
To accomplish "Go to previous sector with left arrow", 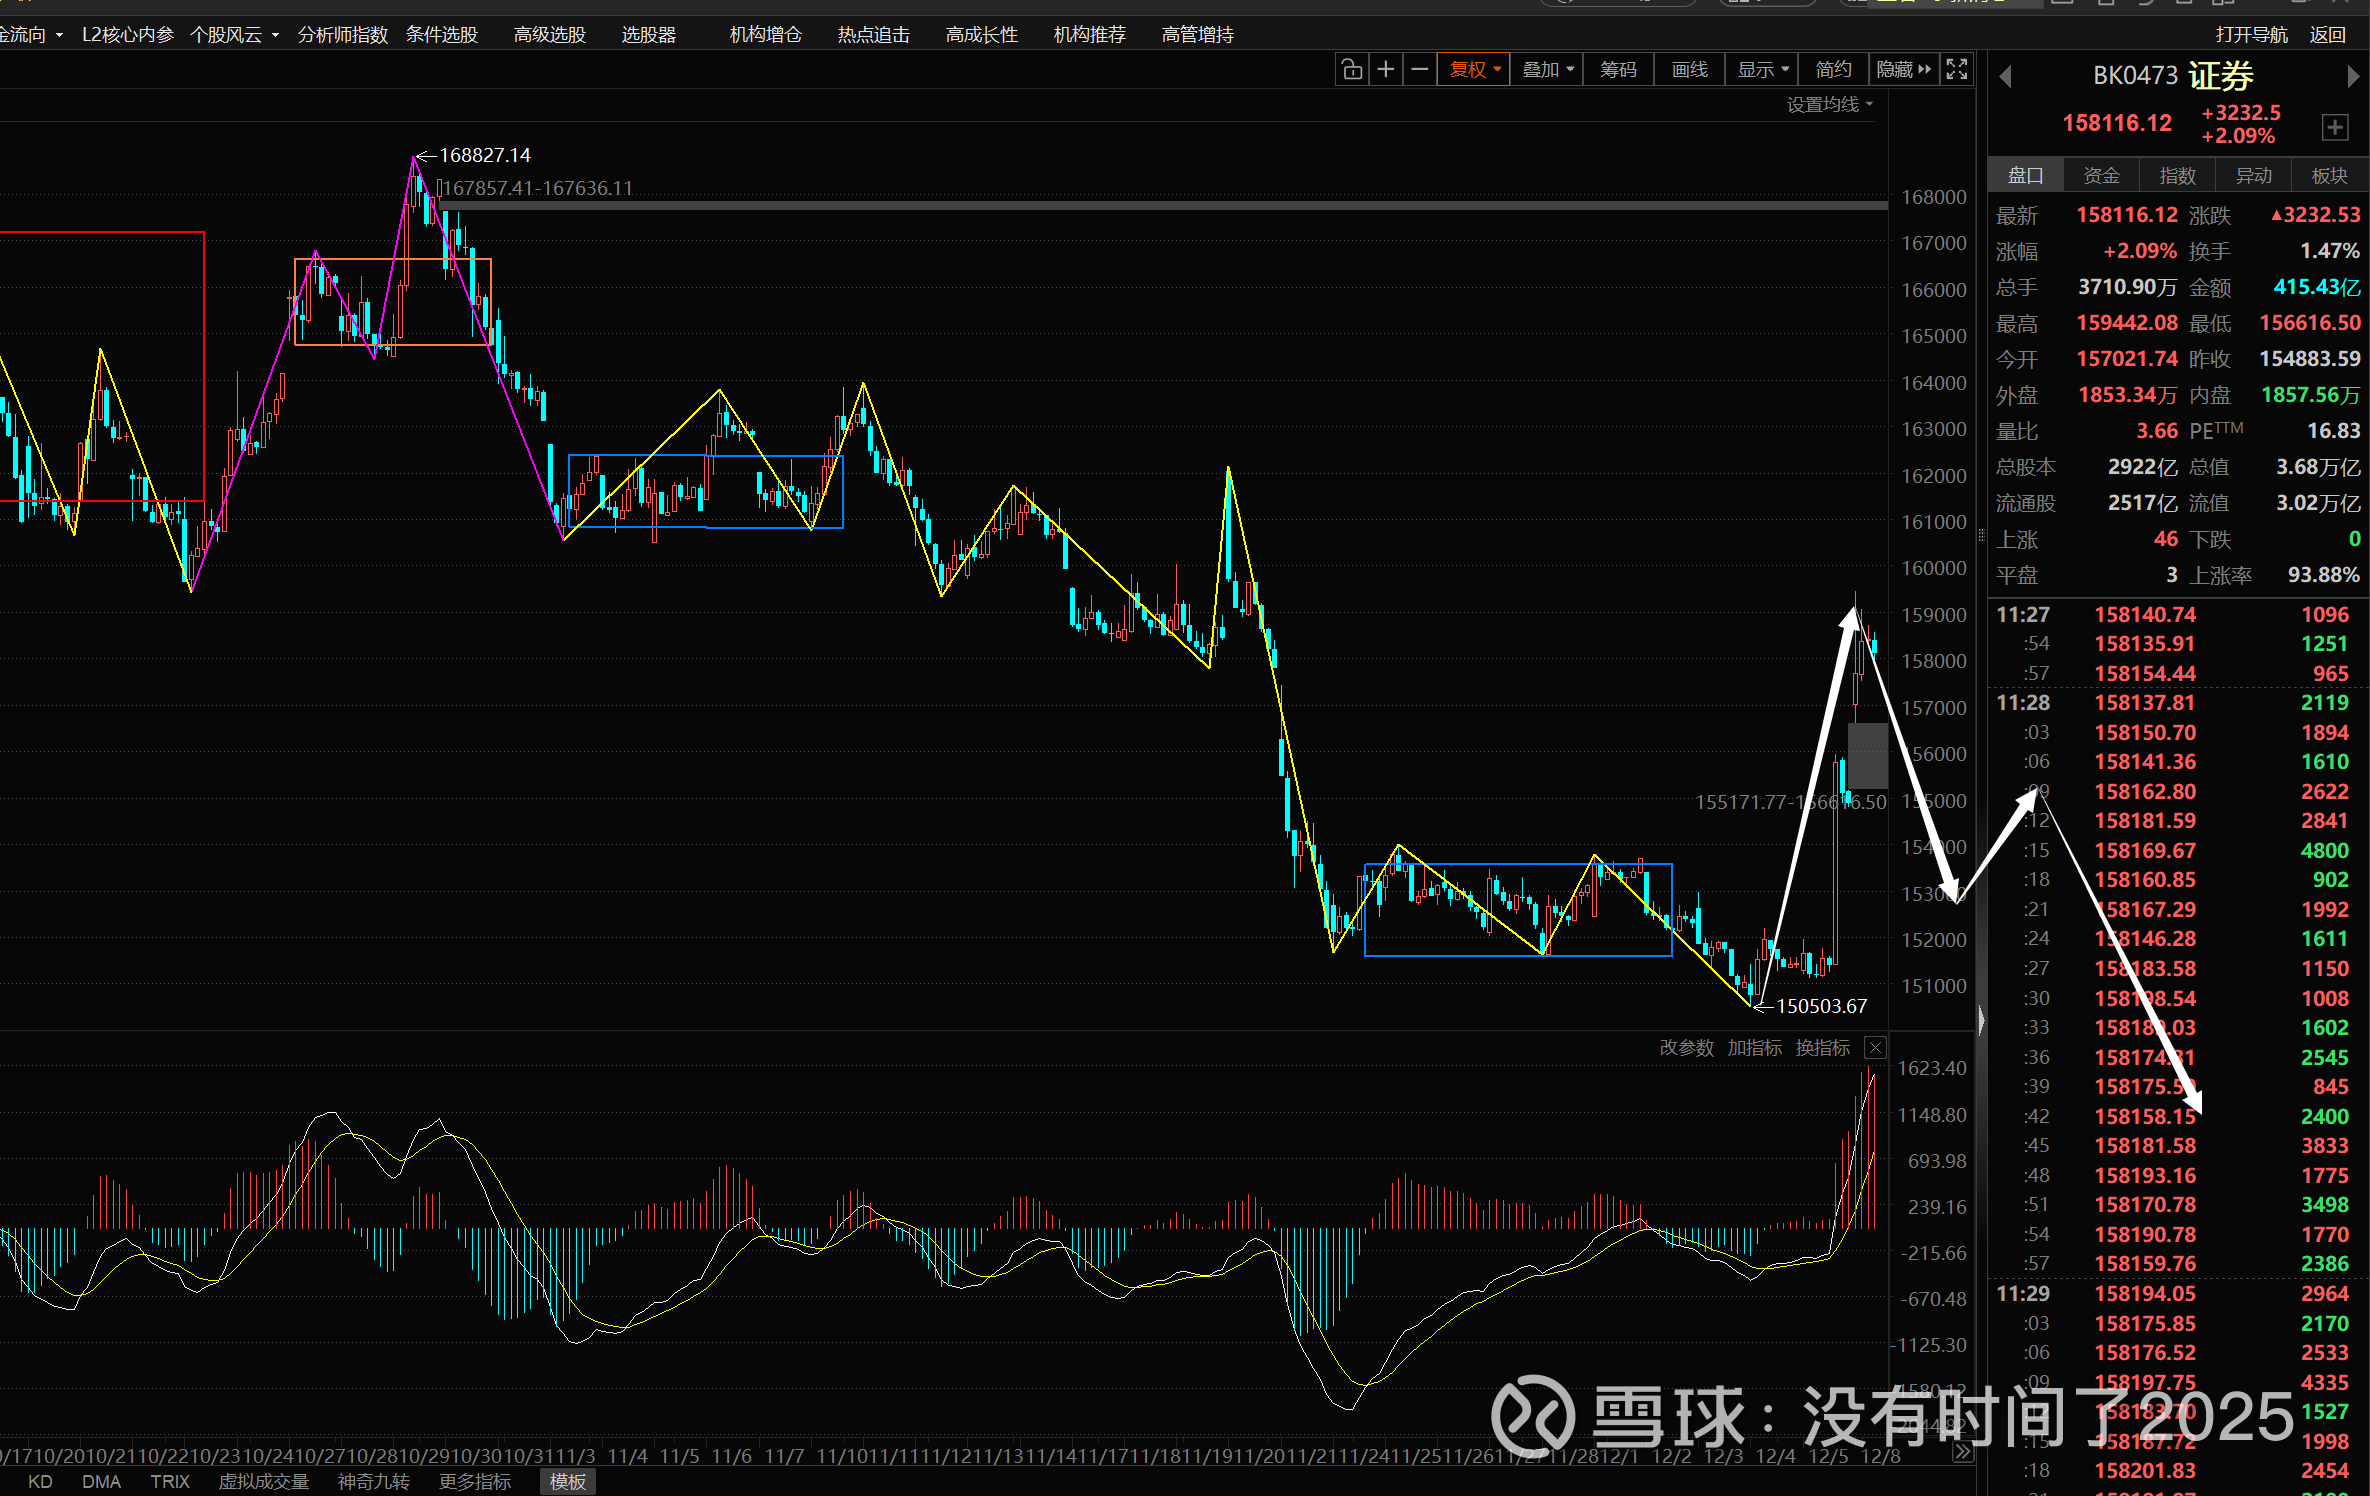I will [x=2005, y=76].
